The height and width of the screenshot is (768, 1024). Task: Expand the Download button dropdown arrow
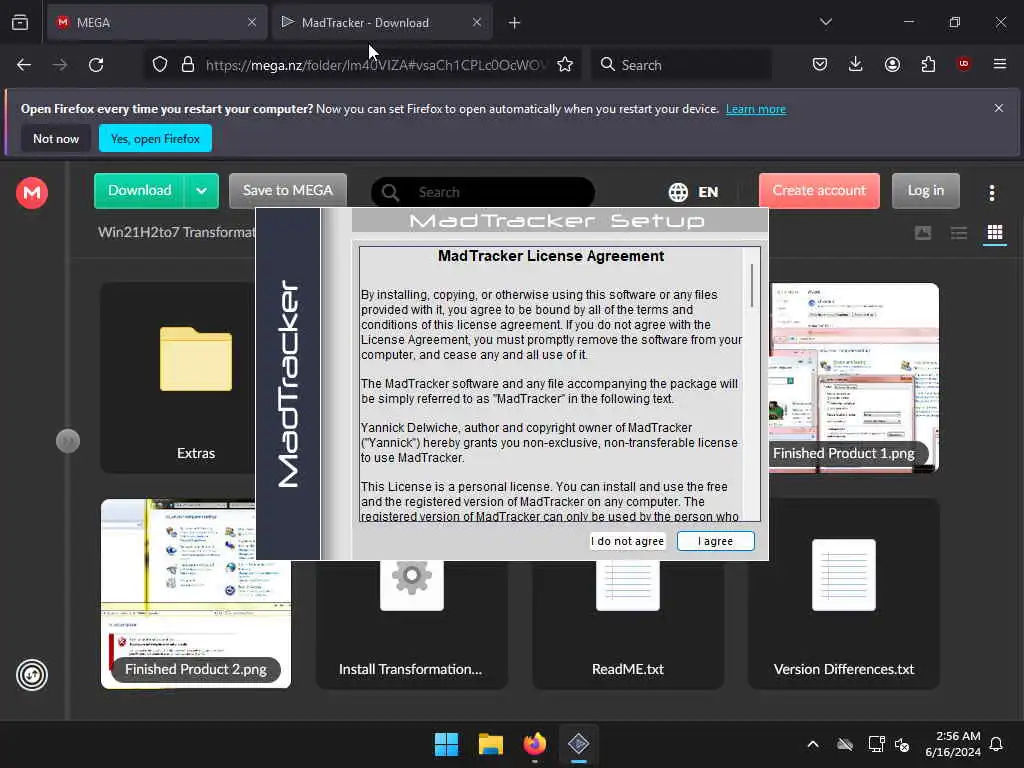coord(201,191)
